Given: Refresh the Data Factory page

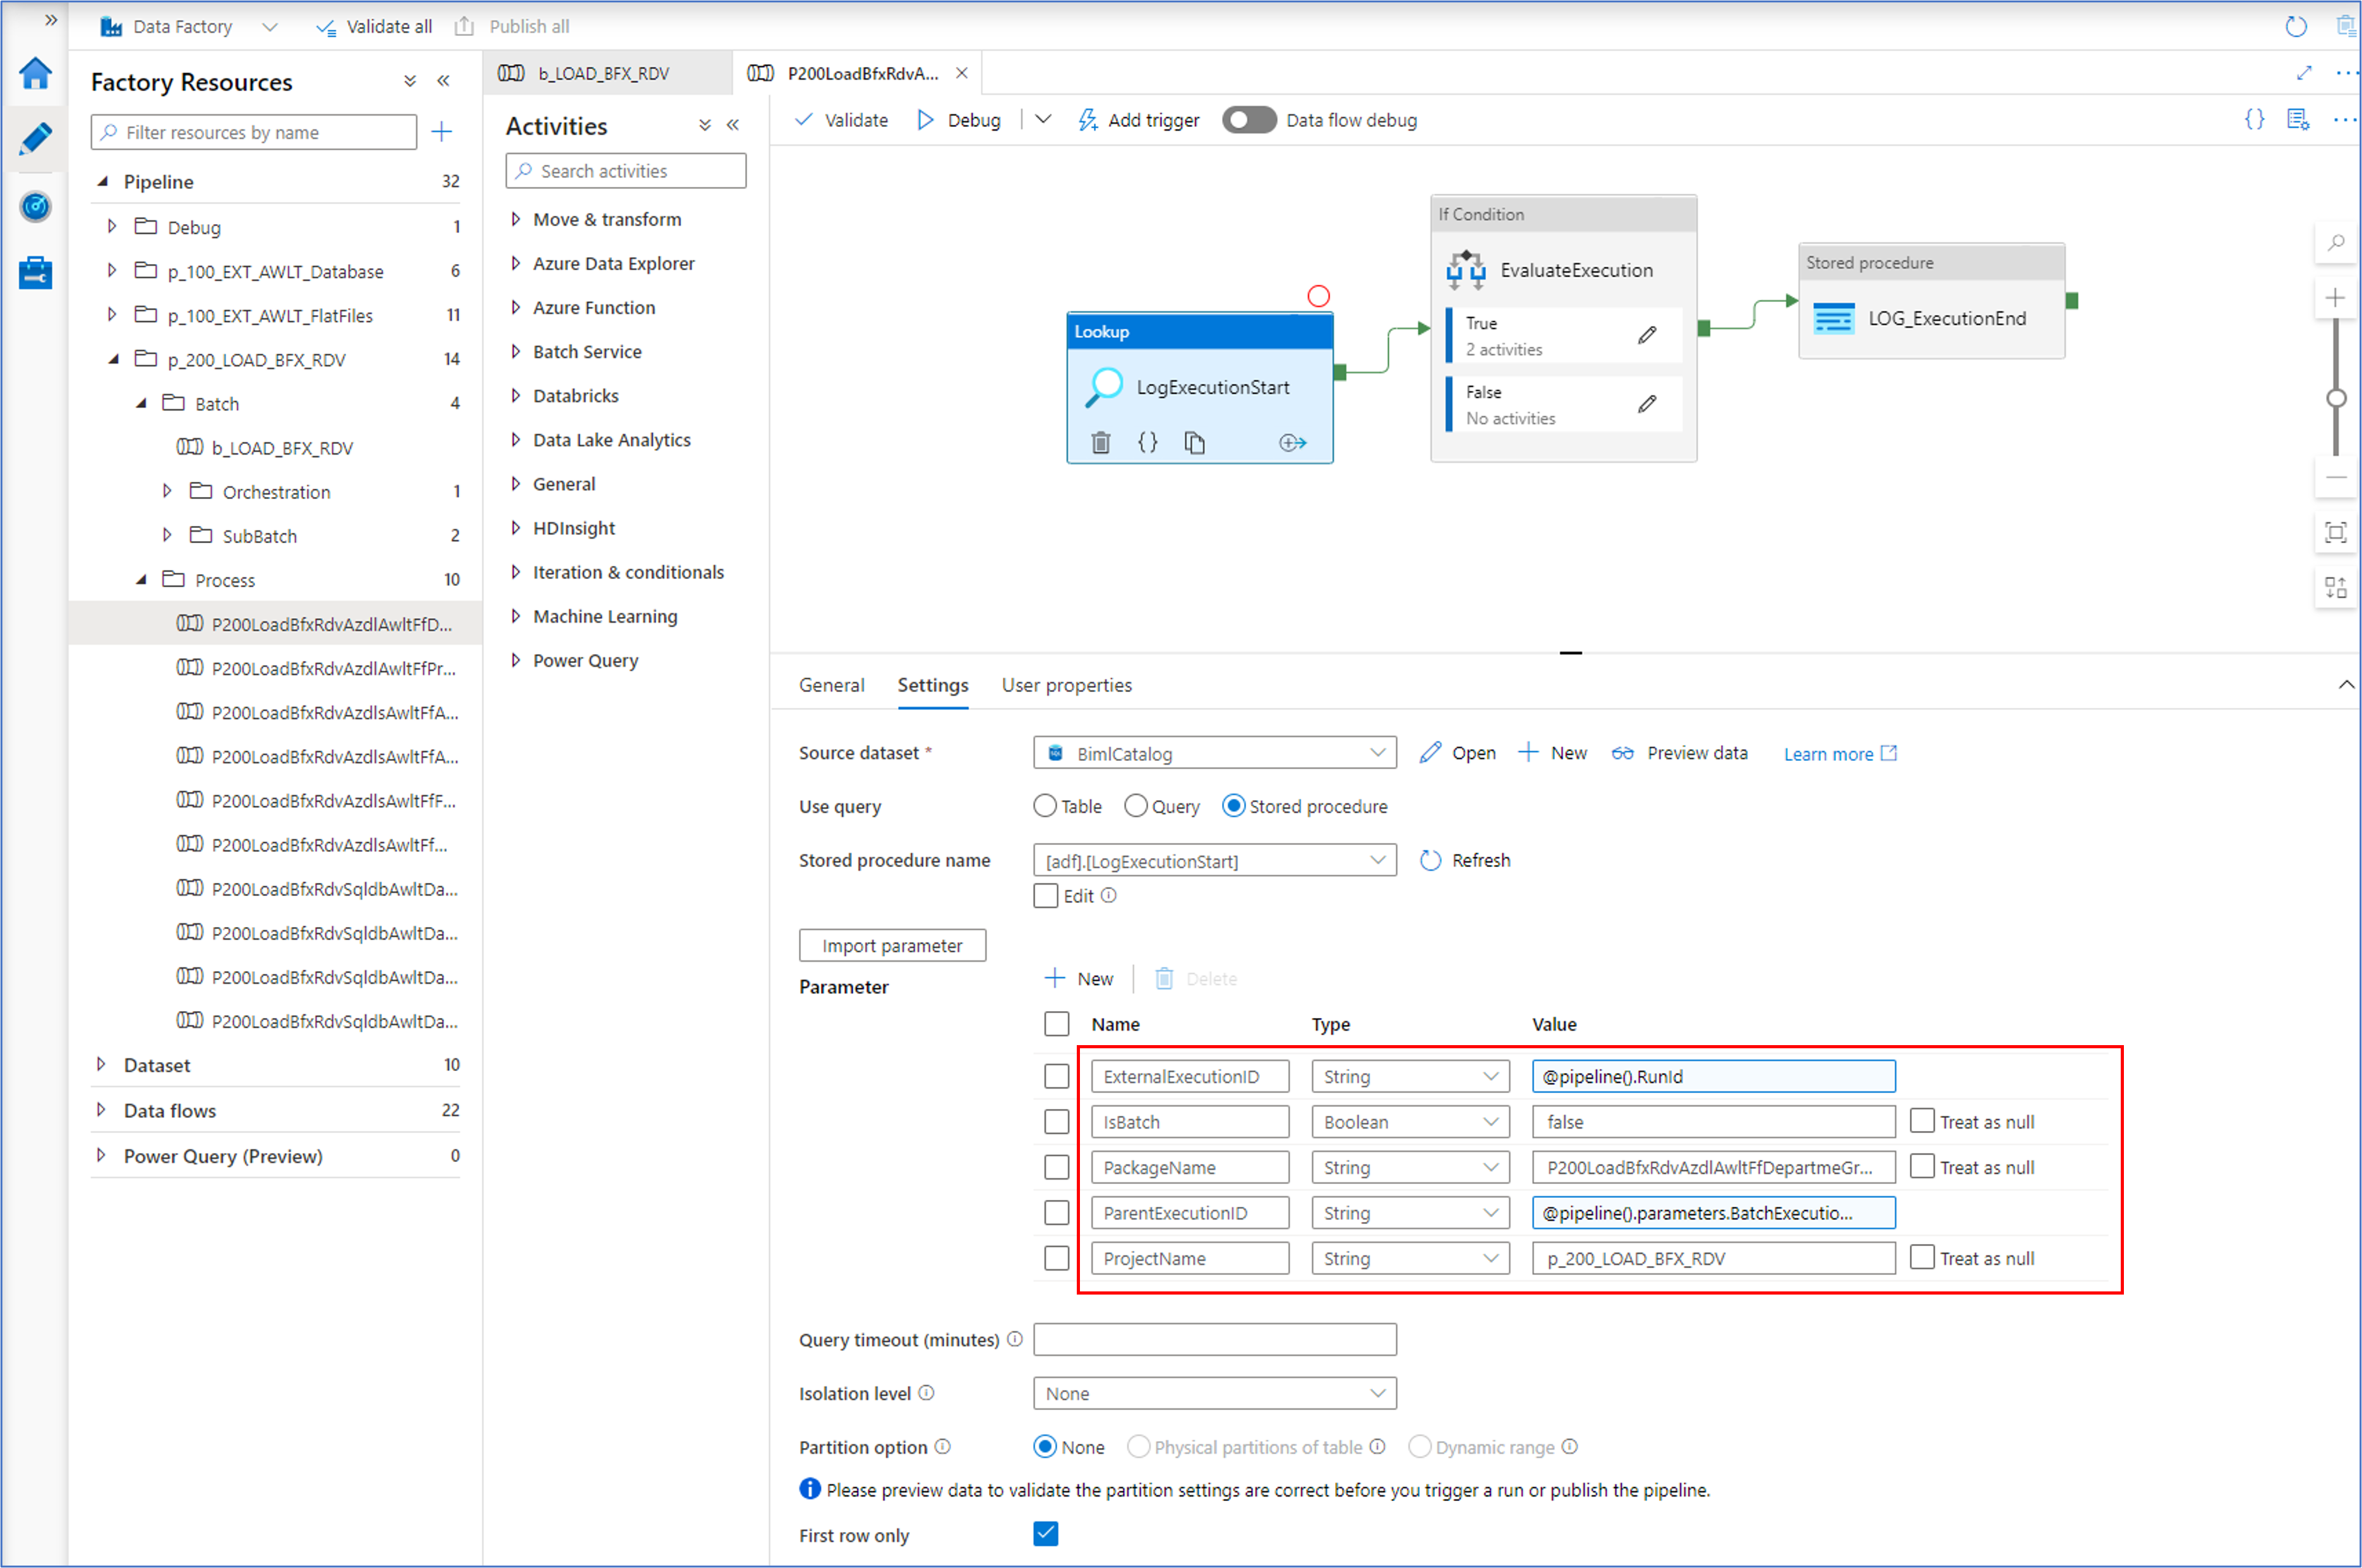Looking at the screenshot, I should (x=2296, y=26).
